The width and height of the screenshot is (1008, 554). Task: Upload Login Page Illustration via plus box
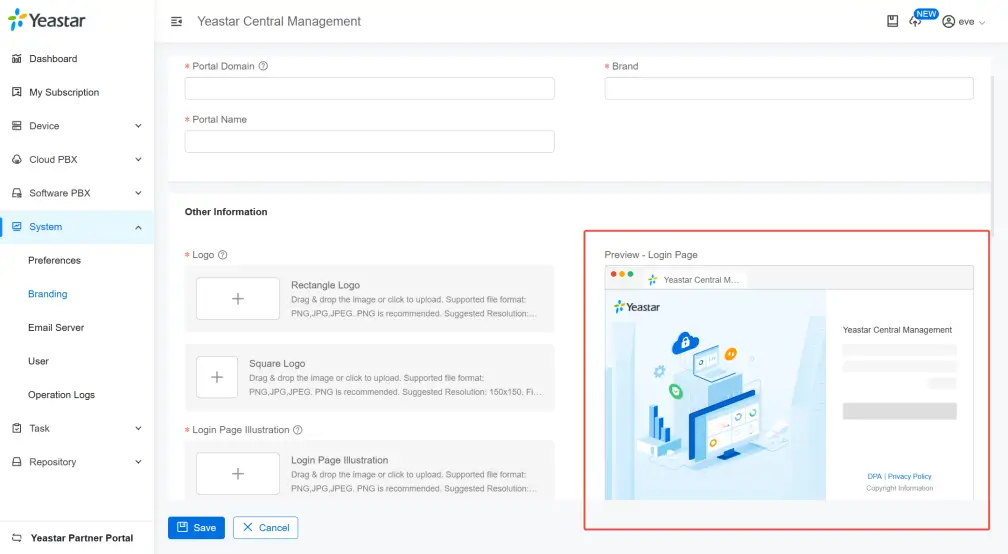click(x=238, y=473)
